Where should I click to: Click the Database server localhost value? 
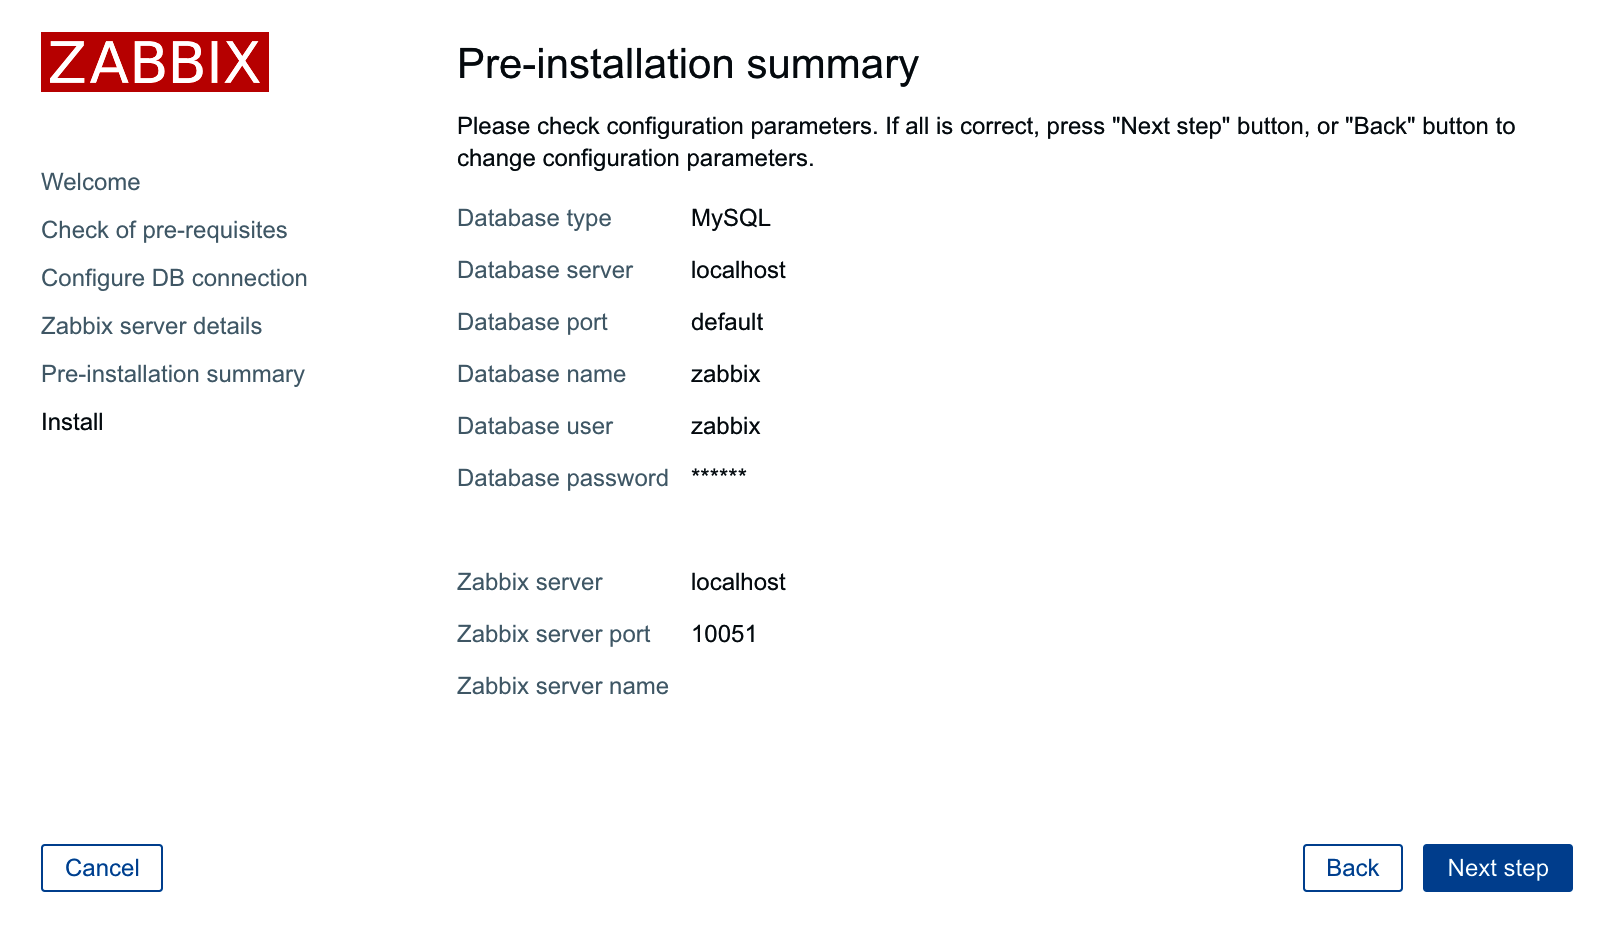click(738, 270)
